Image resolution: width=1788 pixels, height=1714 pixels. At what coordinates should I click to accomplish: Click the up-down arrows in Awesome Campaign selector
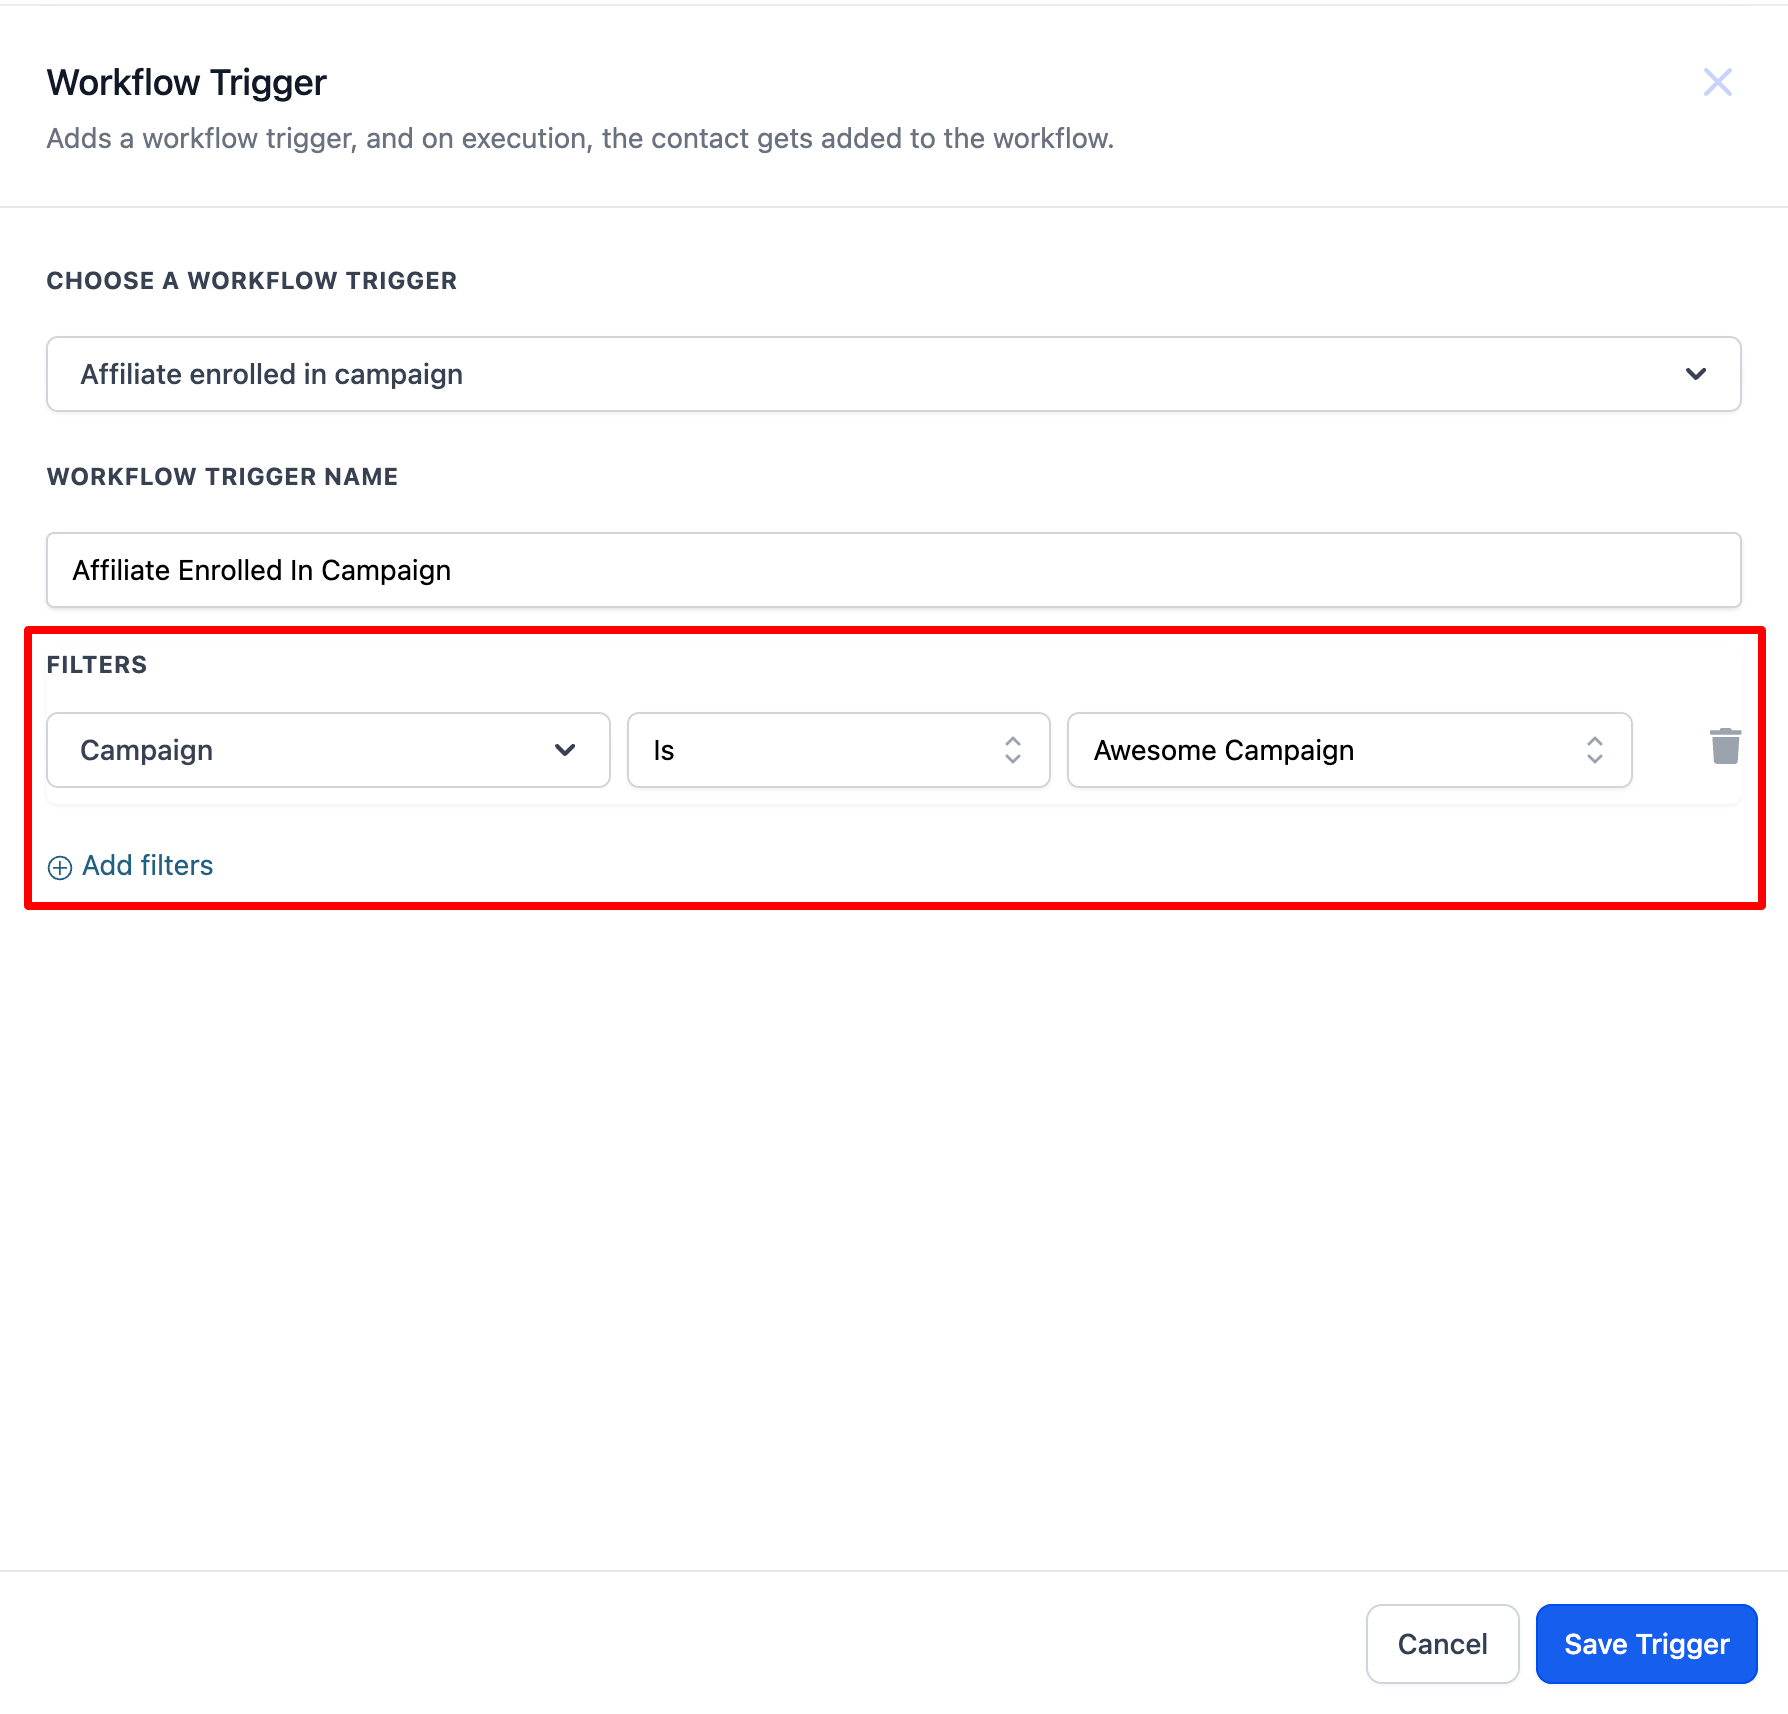point(1594,750)
